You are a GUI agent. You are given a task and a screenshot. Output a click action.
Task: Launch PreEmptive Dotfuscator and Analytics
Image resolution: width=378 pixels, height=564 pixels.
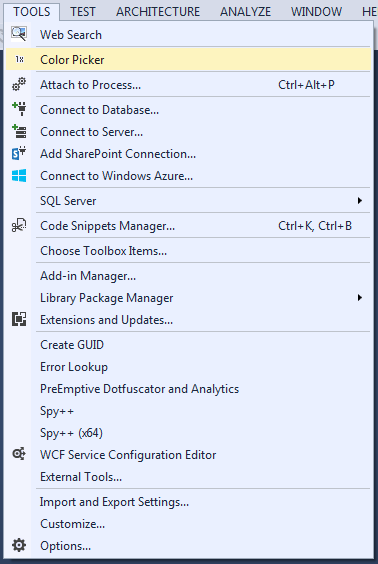pos(188,388)
